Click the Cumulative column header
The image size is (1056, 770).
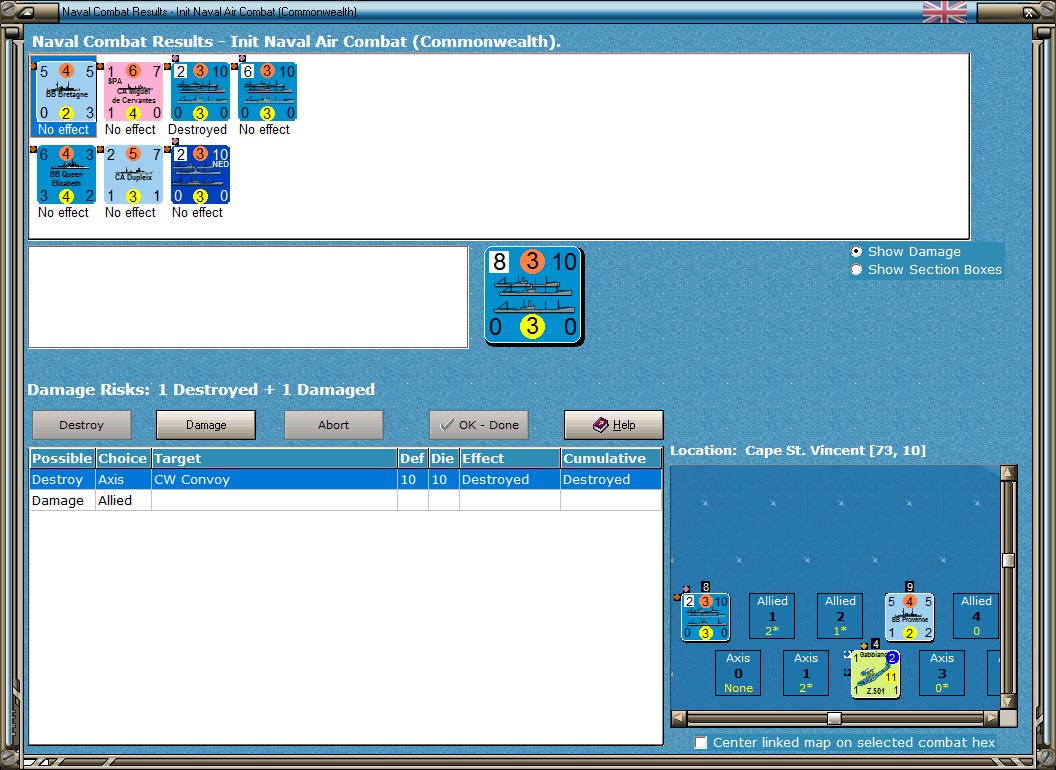tap(611, 459)
